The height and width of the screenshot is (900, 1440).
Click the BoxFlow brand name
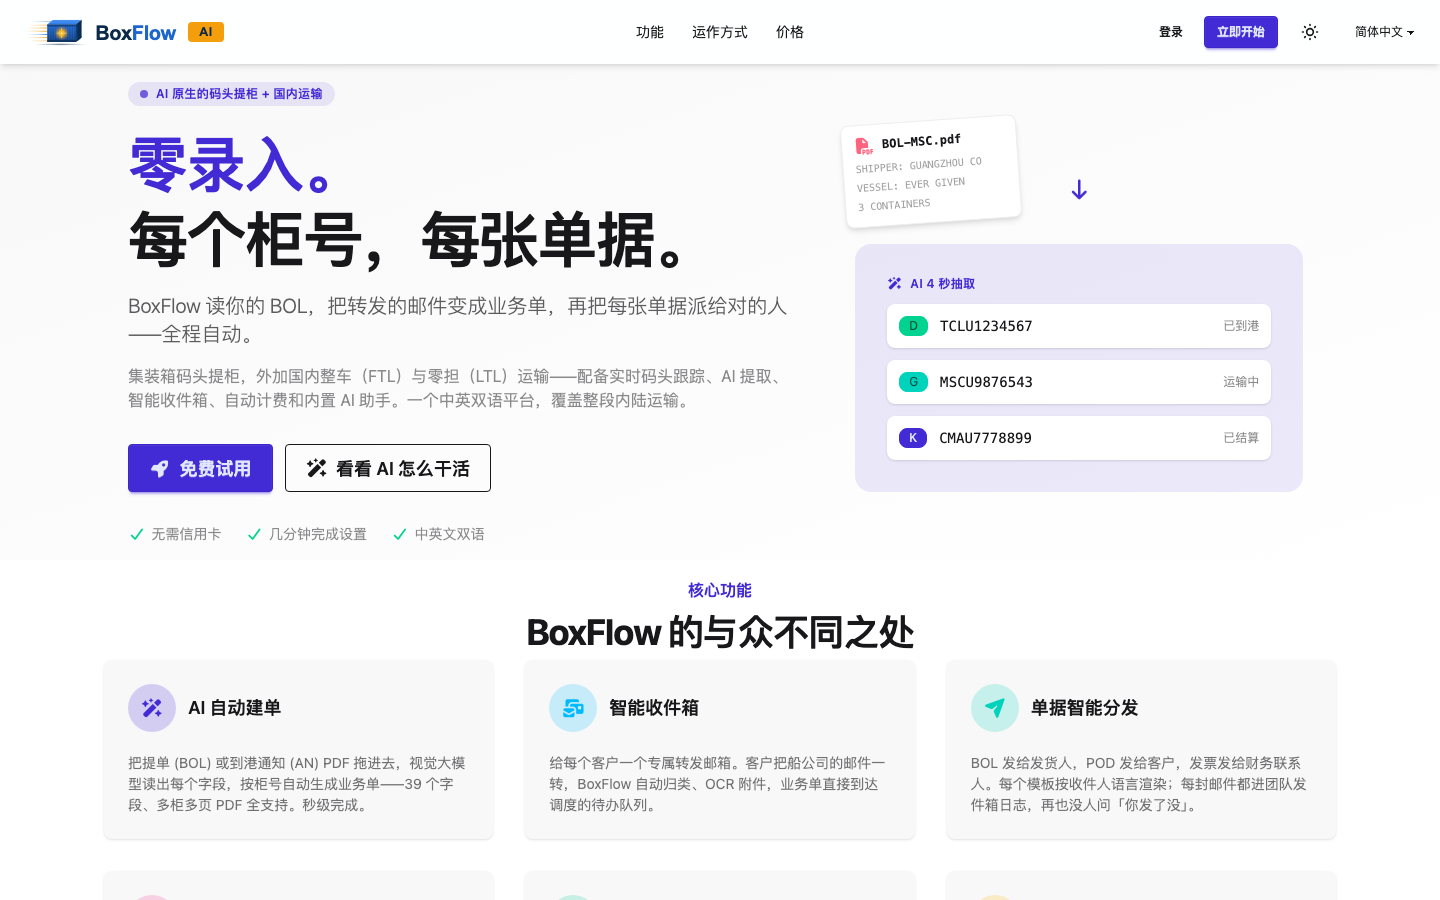(x=135, y=33)
